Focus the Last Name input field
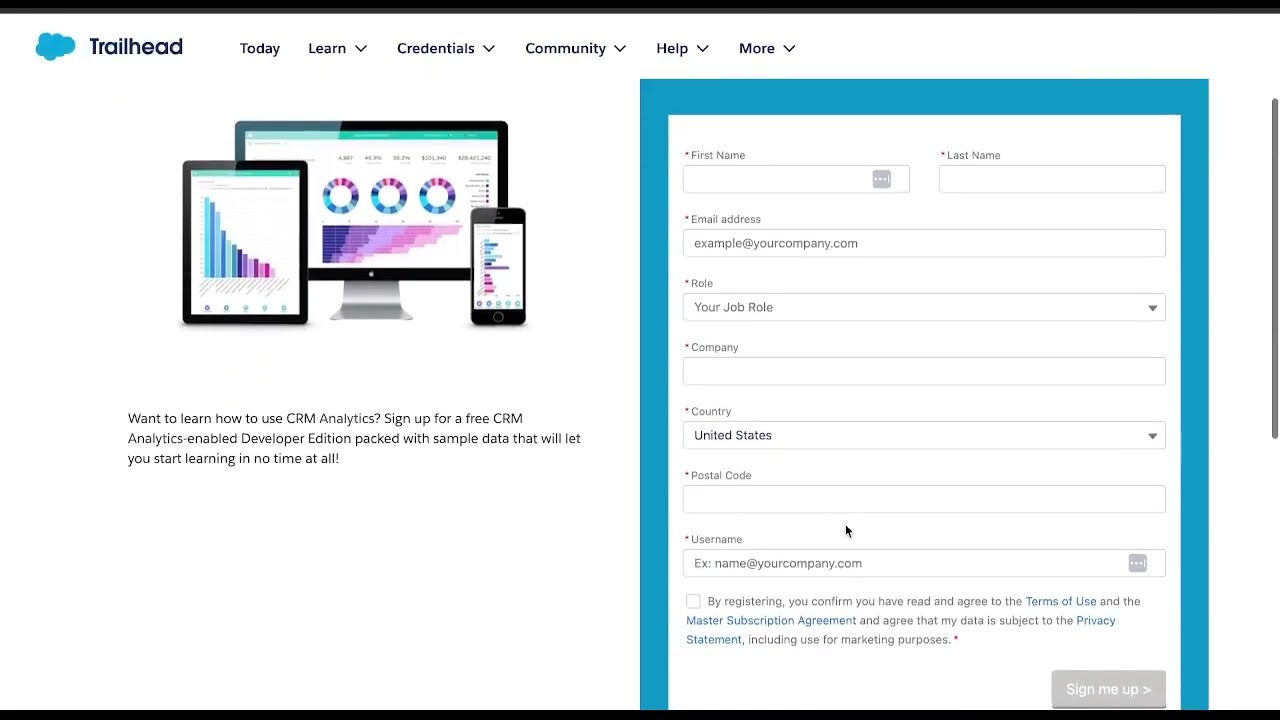This screenshot has height=720, width=1280. (x=1052, y=179)
